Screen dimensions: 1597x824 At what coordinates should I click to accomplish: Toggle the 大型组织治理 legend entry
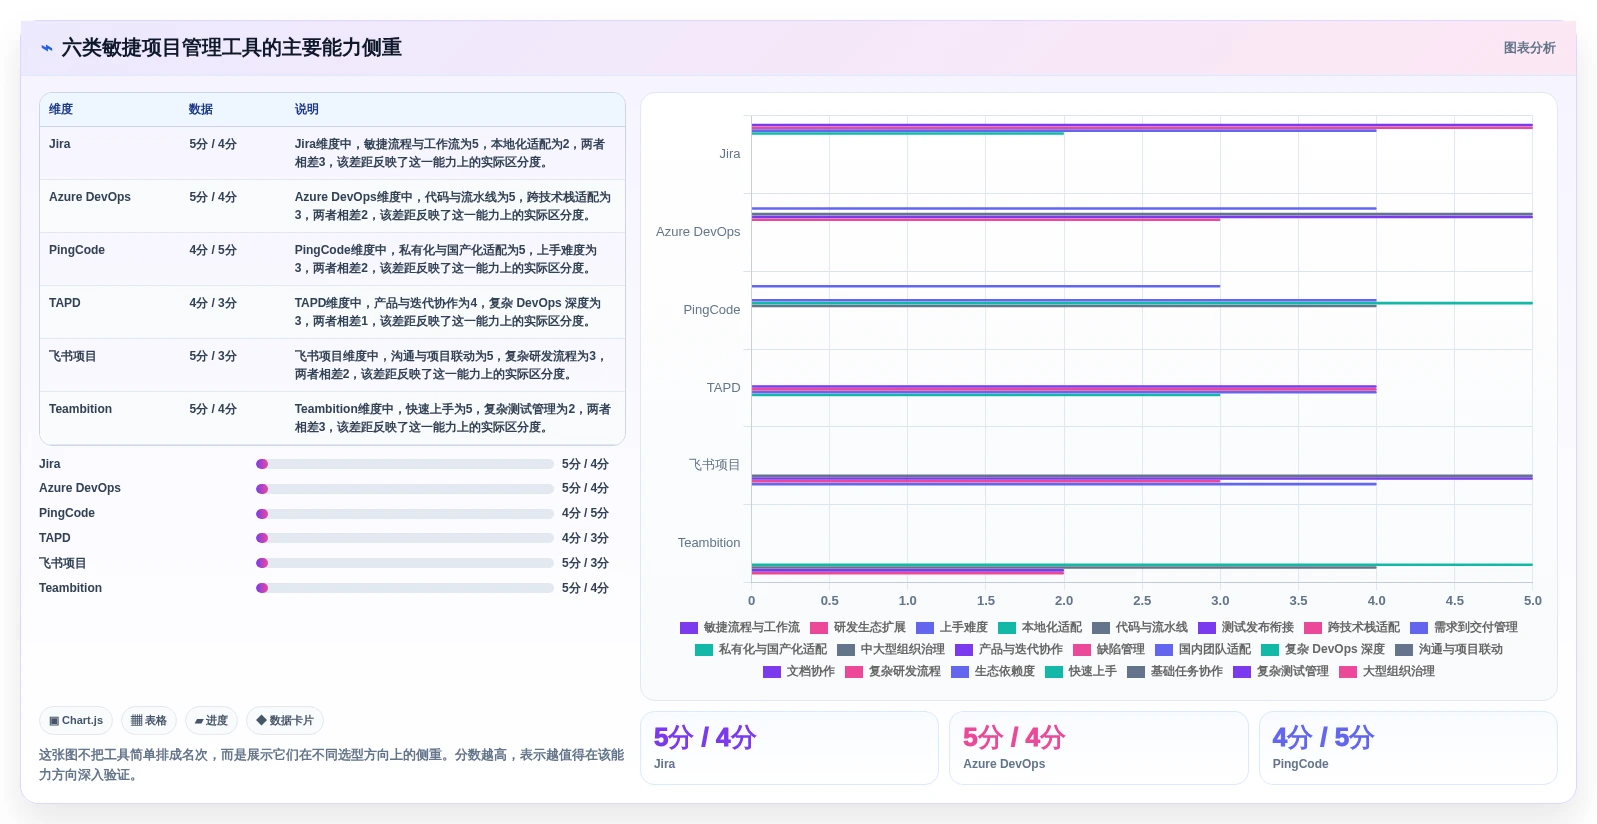[x=1387, y=671]
